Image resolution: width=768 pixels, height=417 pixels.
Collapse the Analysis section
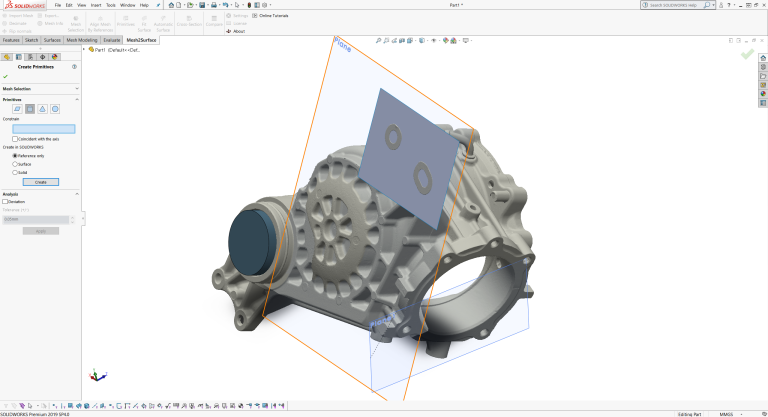pyautogui.click(x=77, y=194)
